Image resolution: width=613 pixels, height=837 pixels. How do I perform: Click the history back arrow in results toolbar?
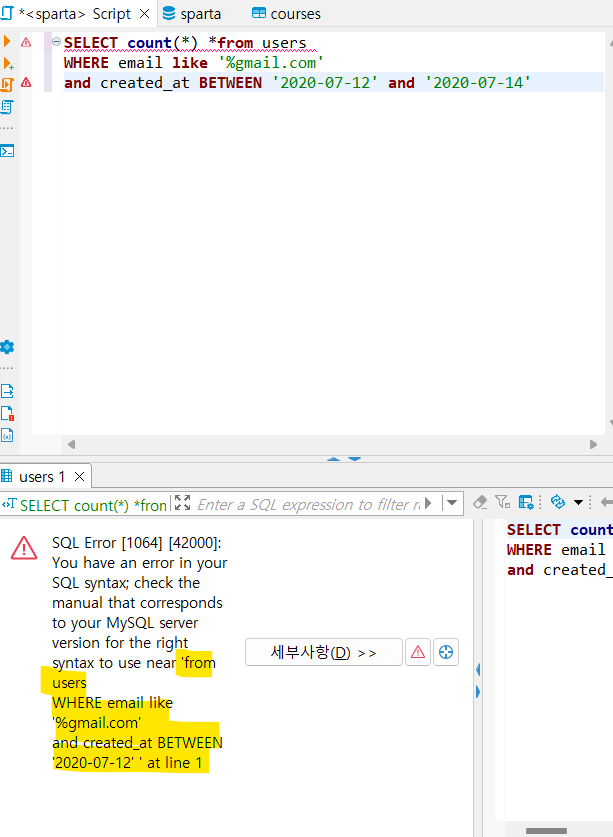coord(607,502)
